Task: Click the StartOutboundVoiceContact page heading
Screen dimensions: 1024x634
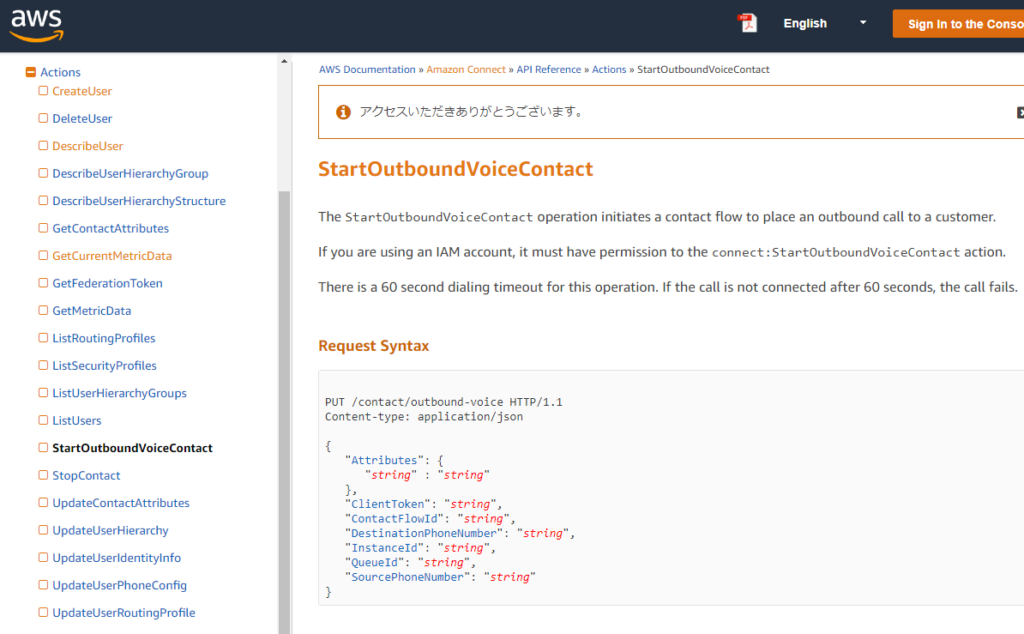Action: click(455, 168)
